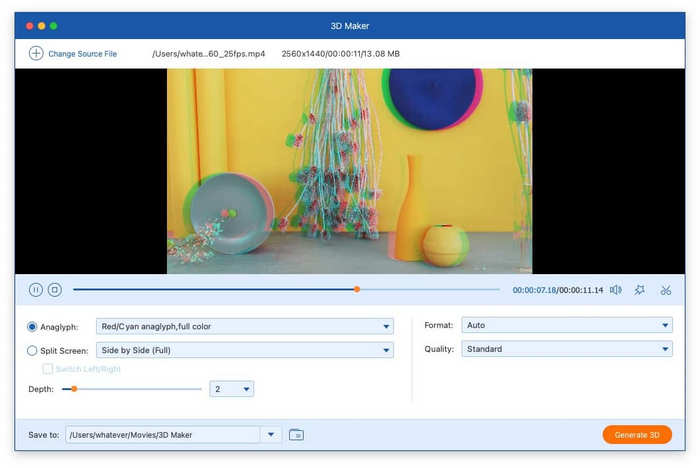Image resolution: width=700 pixels, height=468 pixels.
Task: Click the 2560x1440 file info text
Action: pos(341,54)
